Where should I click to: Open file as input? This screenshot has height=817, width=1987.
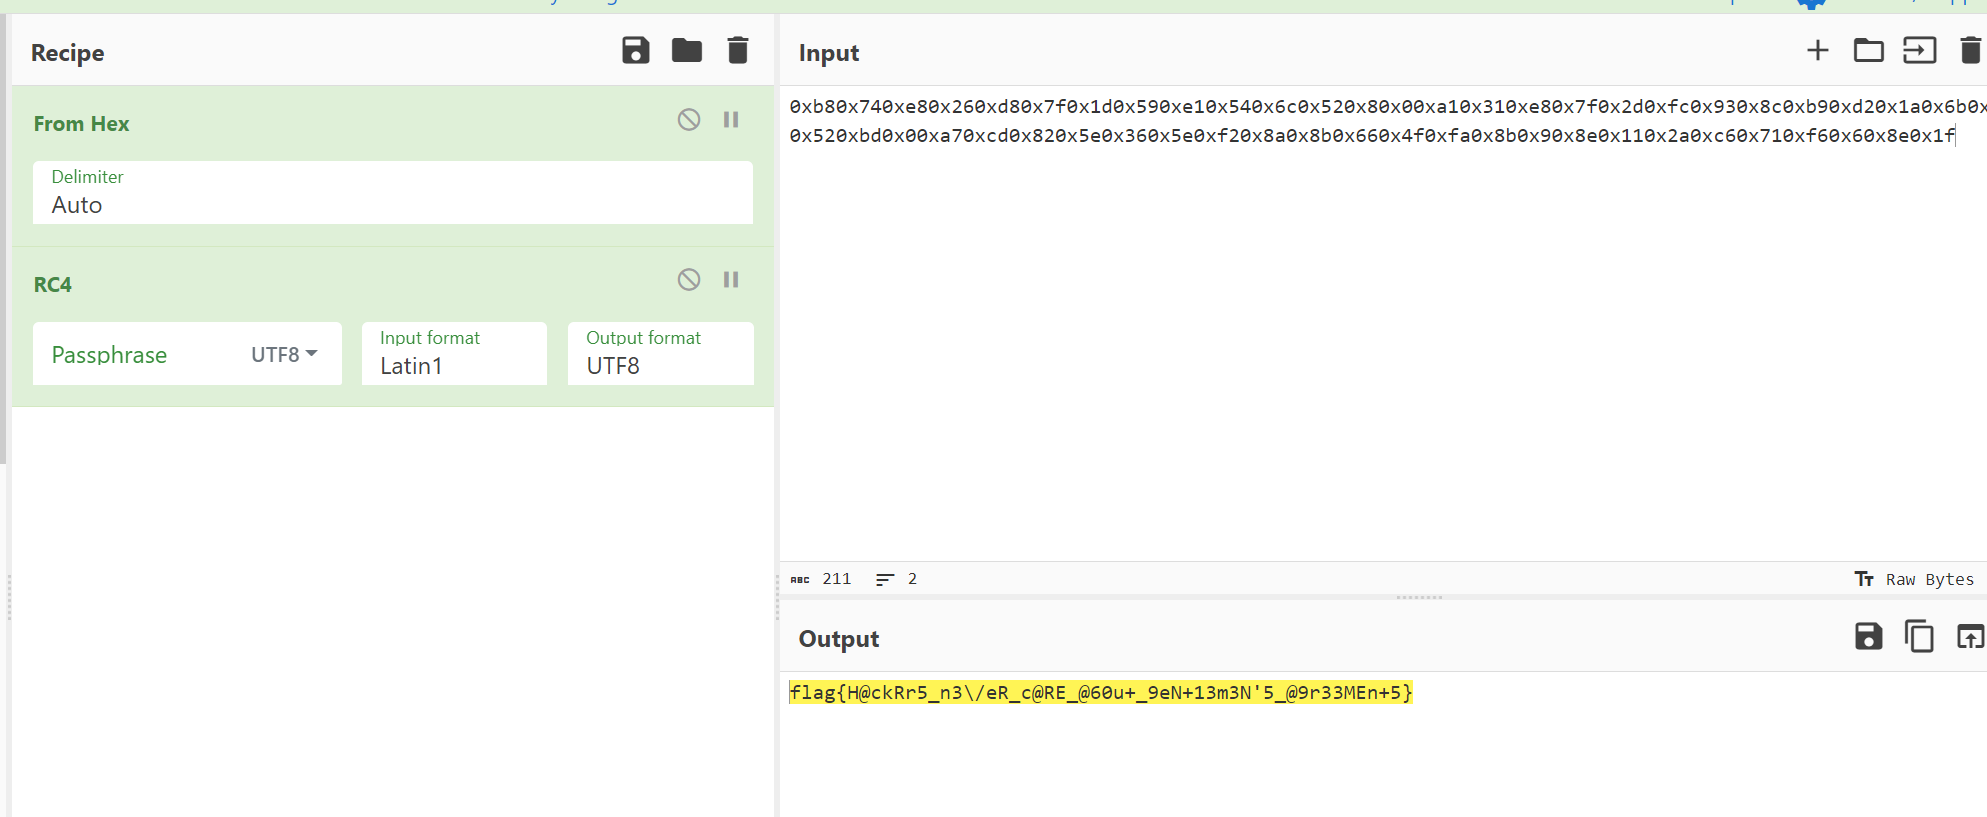coord(1919,51)
